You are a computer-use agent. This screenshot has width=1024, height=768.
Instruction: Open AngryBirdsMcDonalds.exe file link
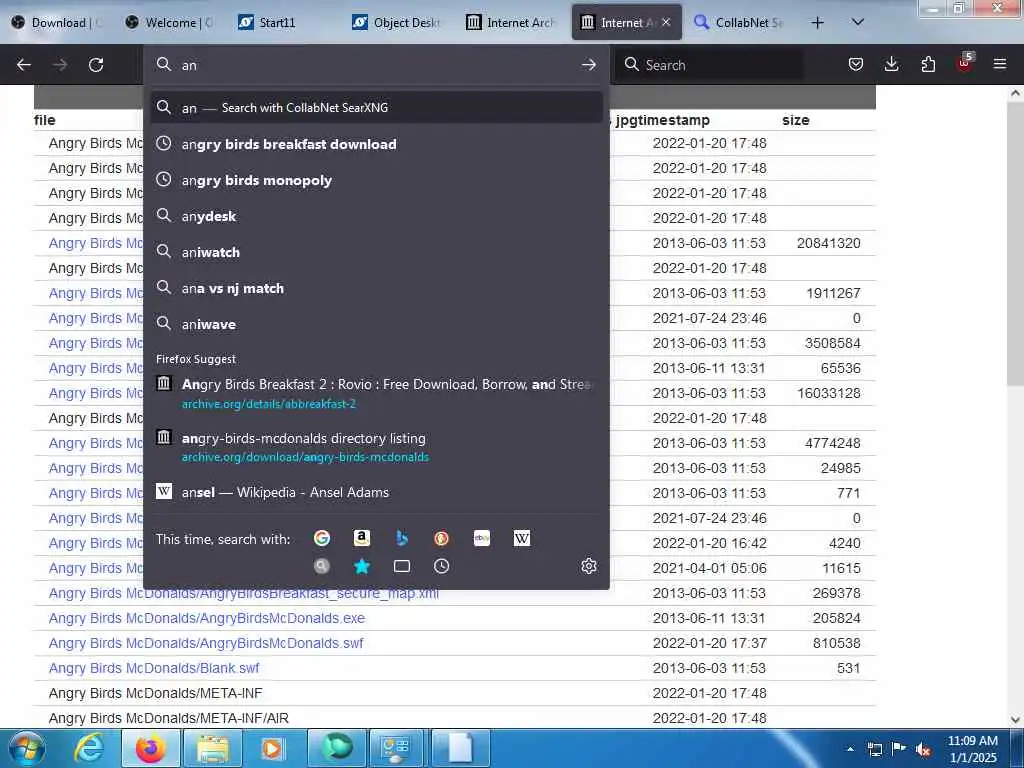coord(206,618)
